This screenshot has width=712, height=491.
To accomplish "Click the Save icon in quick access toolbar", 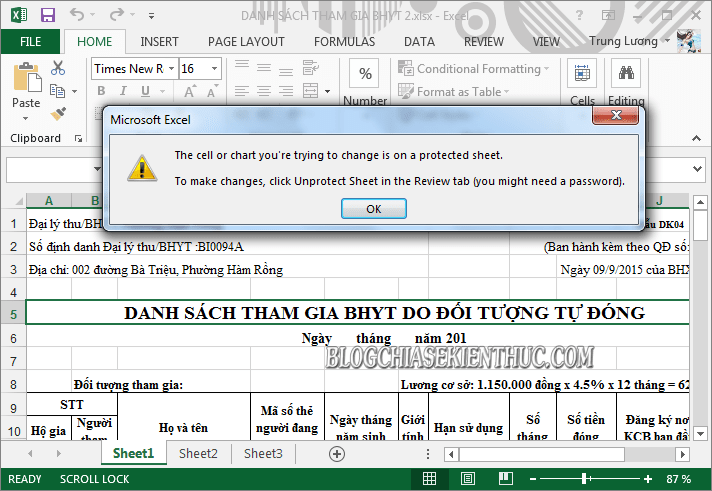I will [48, 15].
